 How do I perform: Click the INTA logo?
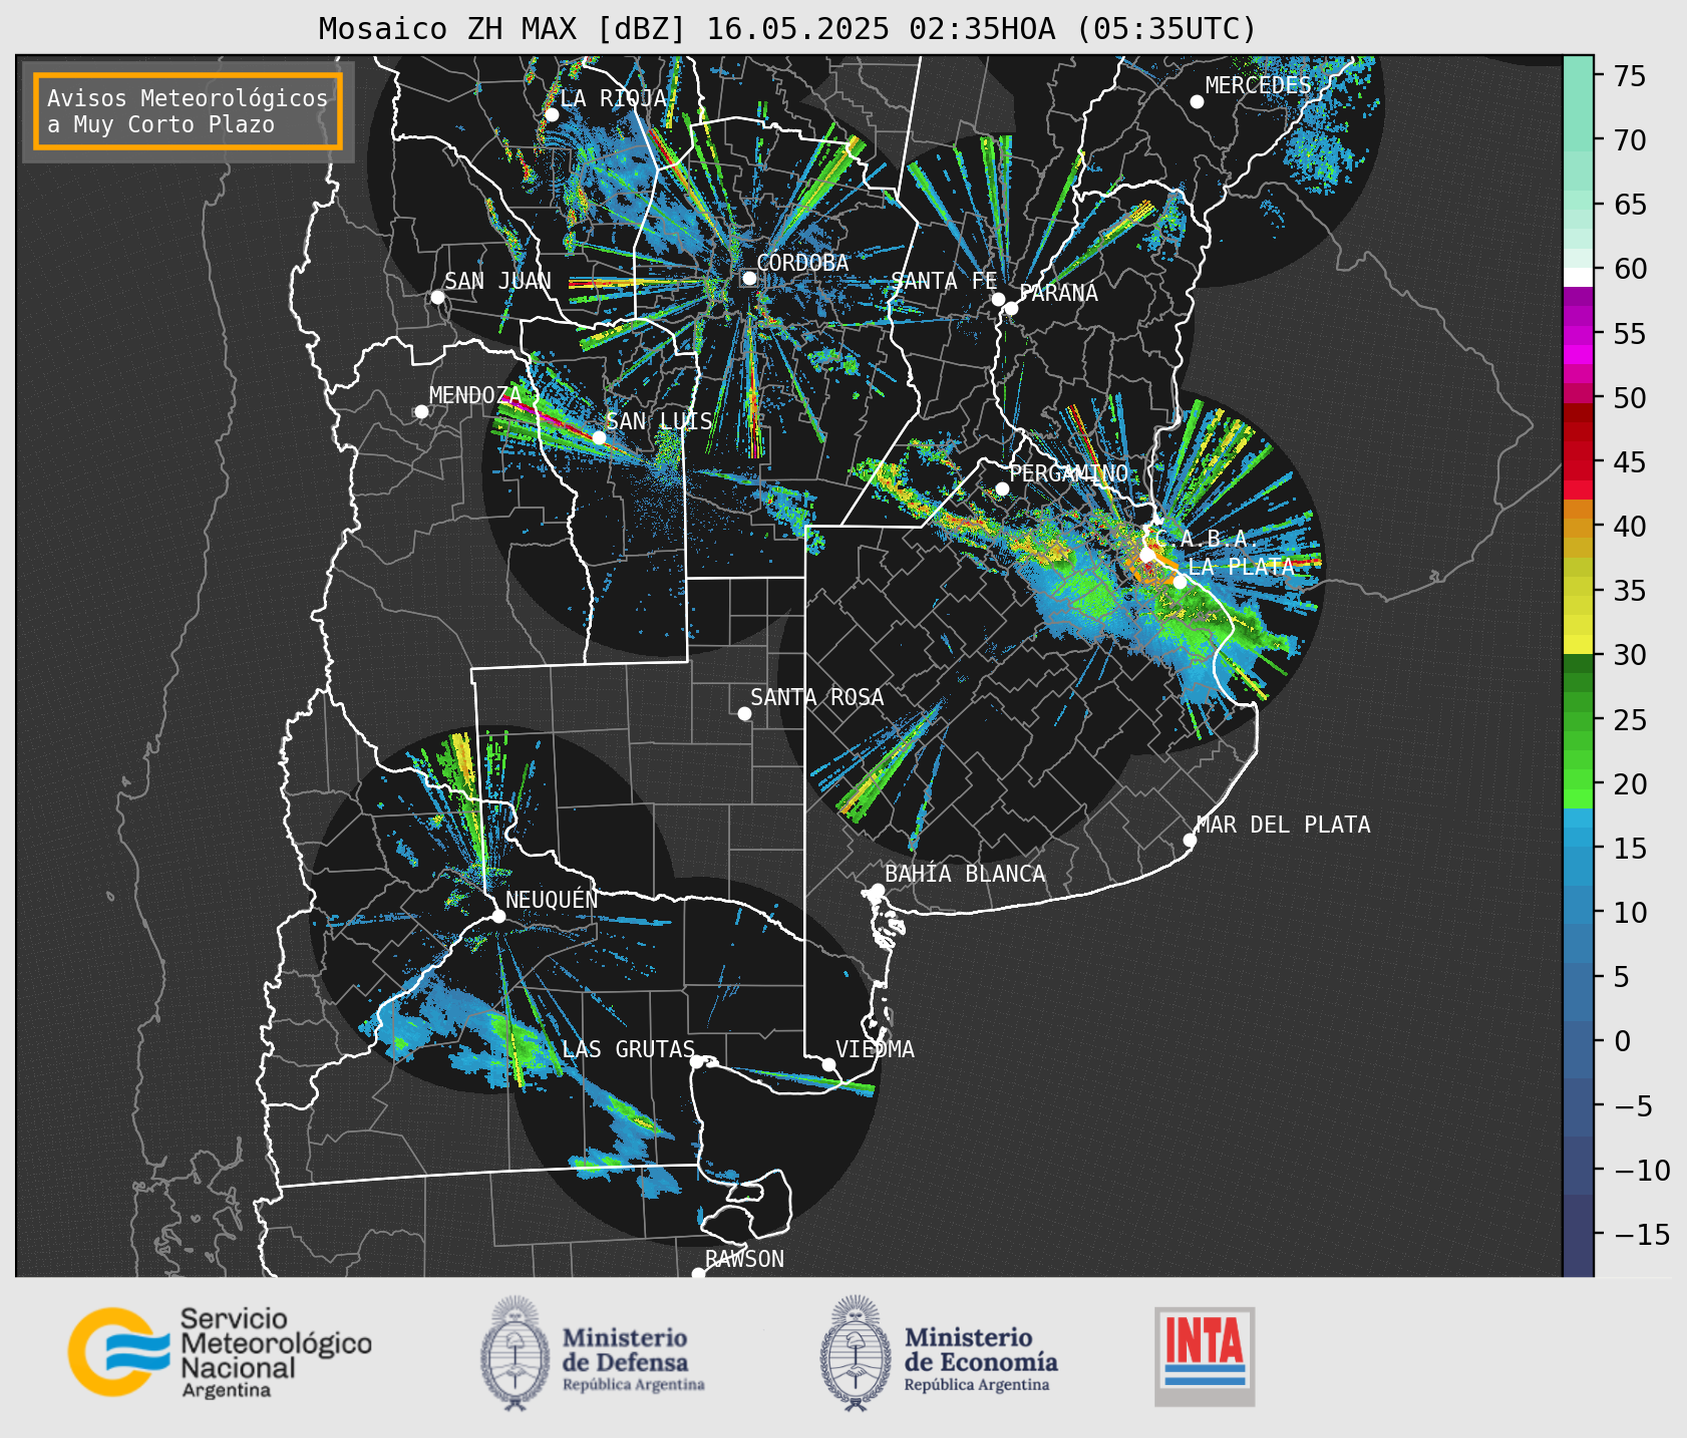pos(1204,1356)
